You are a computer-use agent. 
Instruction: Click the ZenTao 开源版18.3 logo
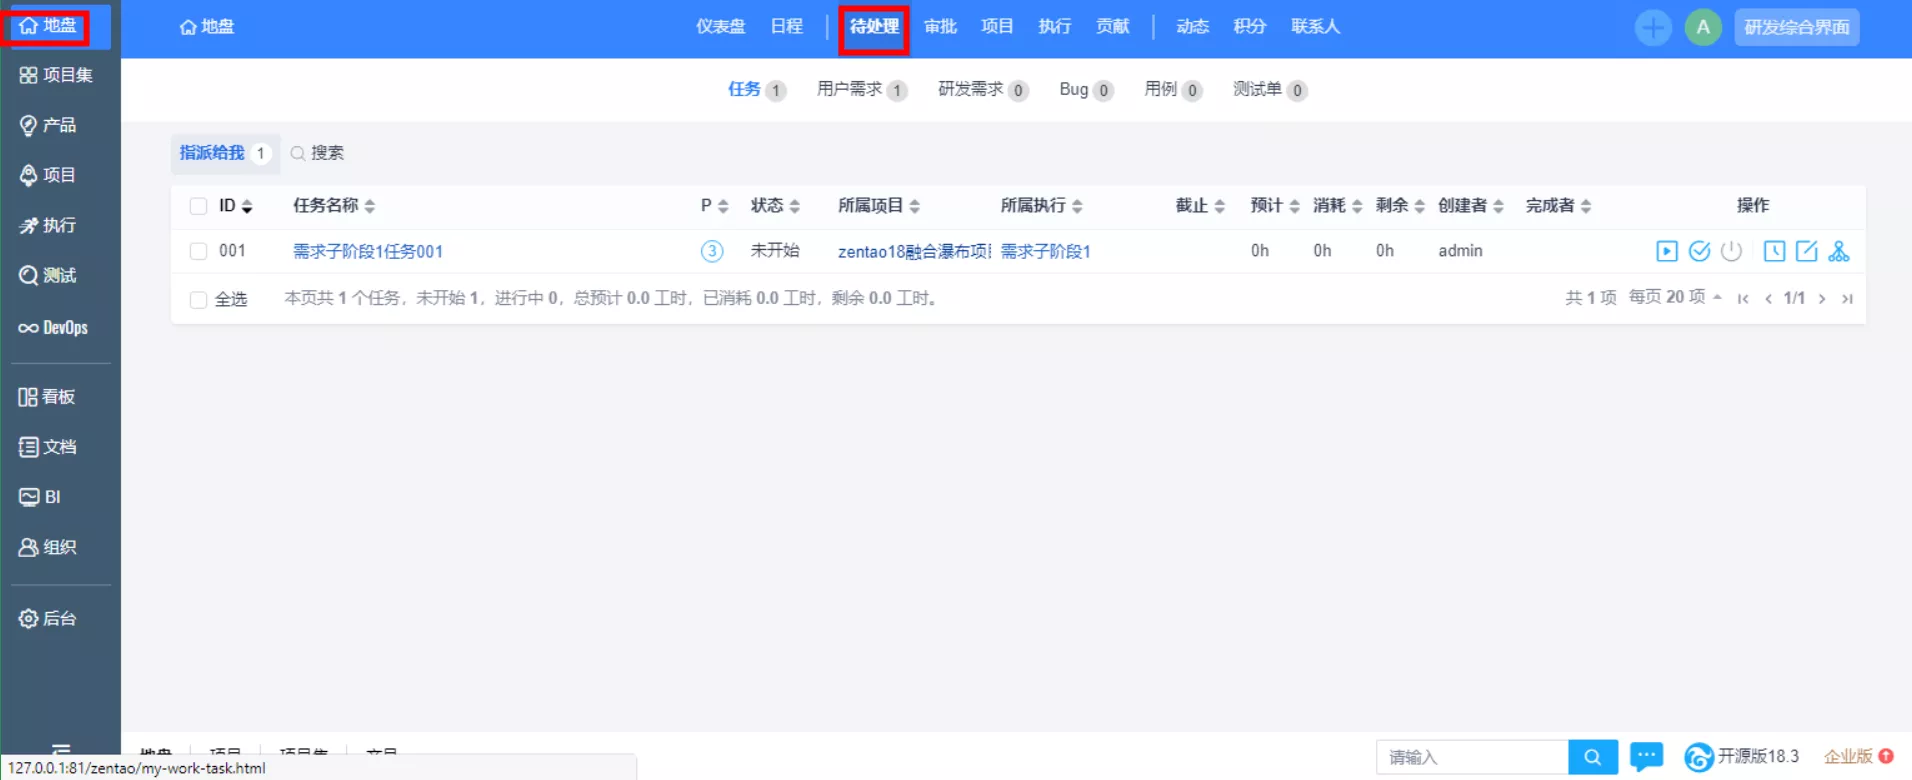tap(1741, 757)
